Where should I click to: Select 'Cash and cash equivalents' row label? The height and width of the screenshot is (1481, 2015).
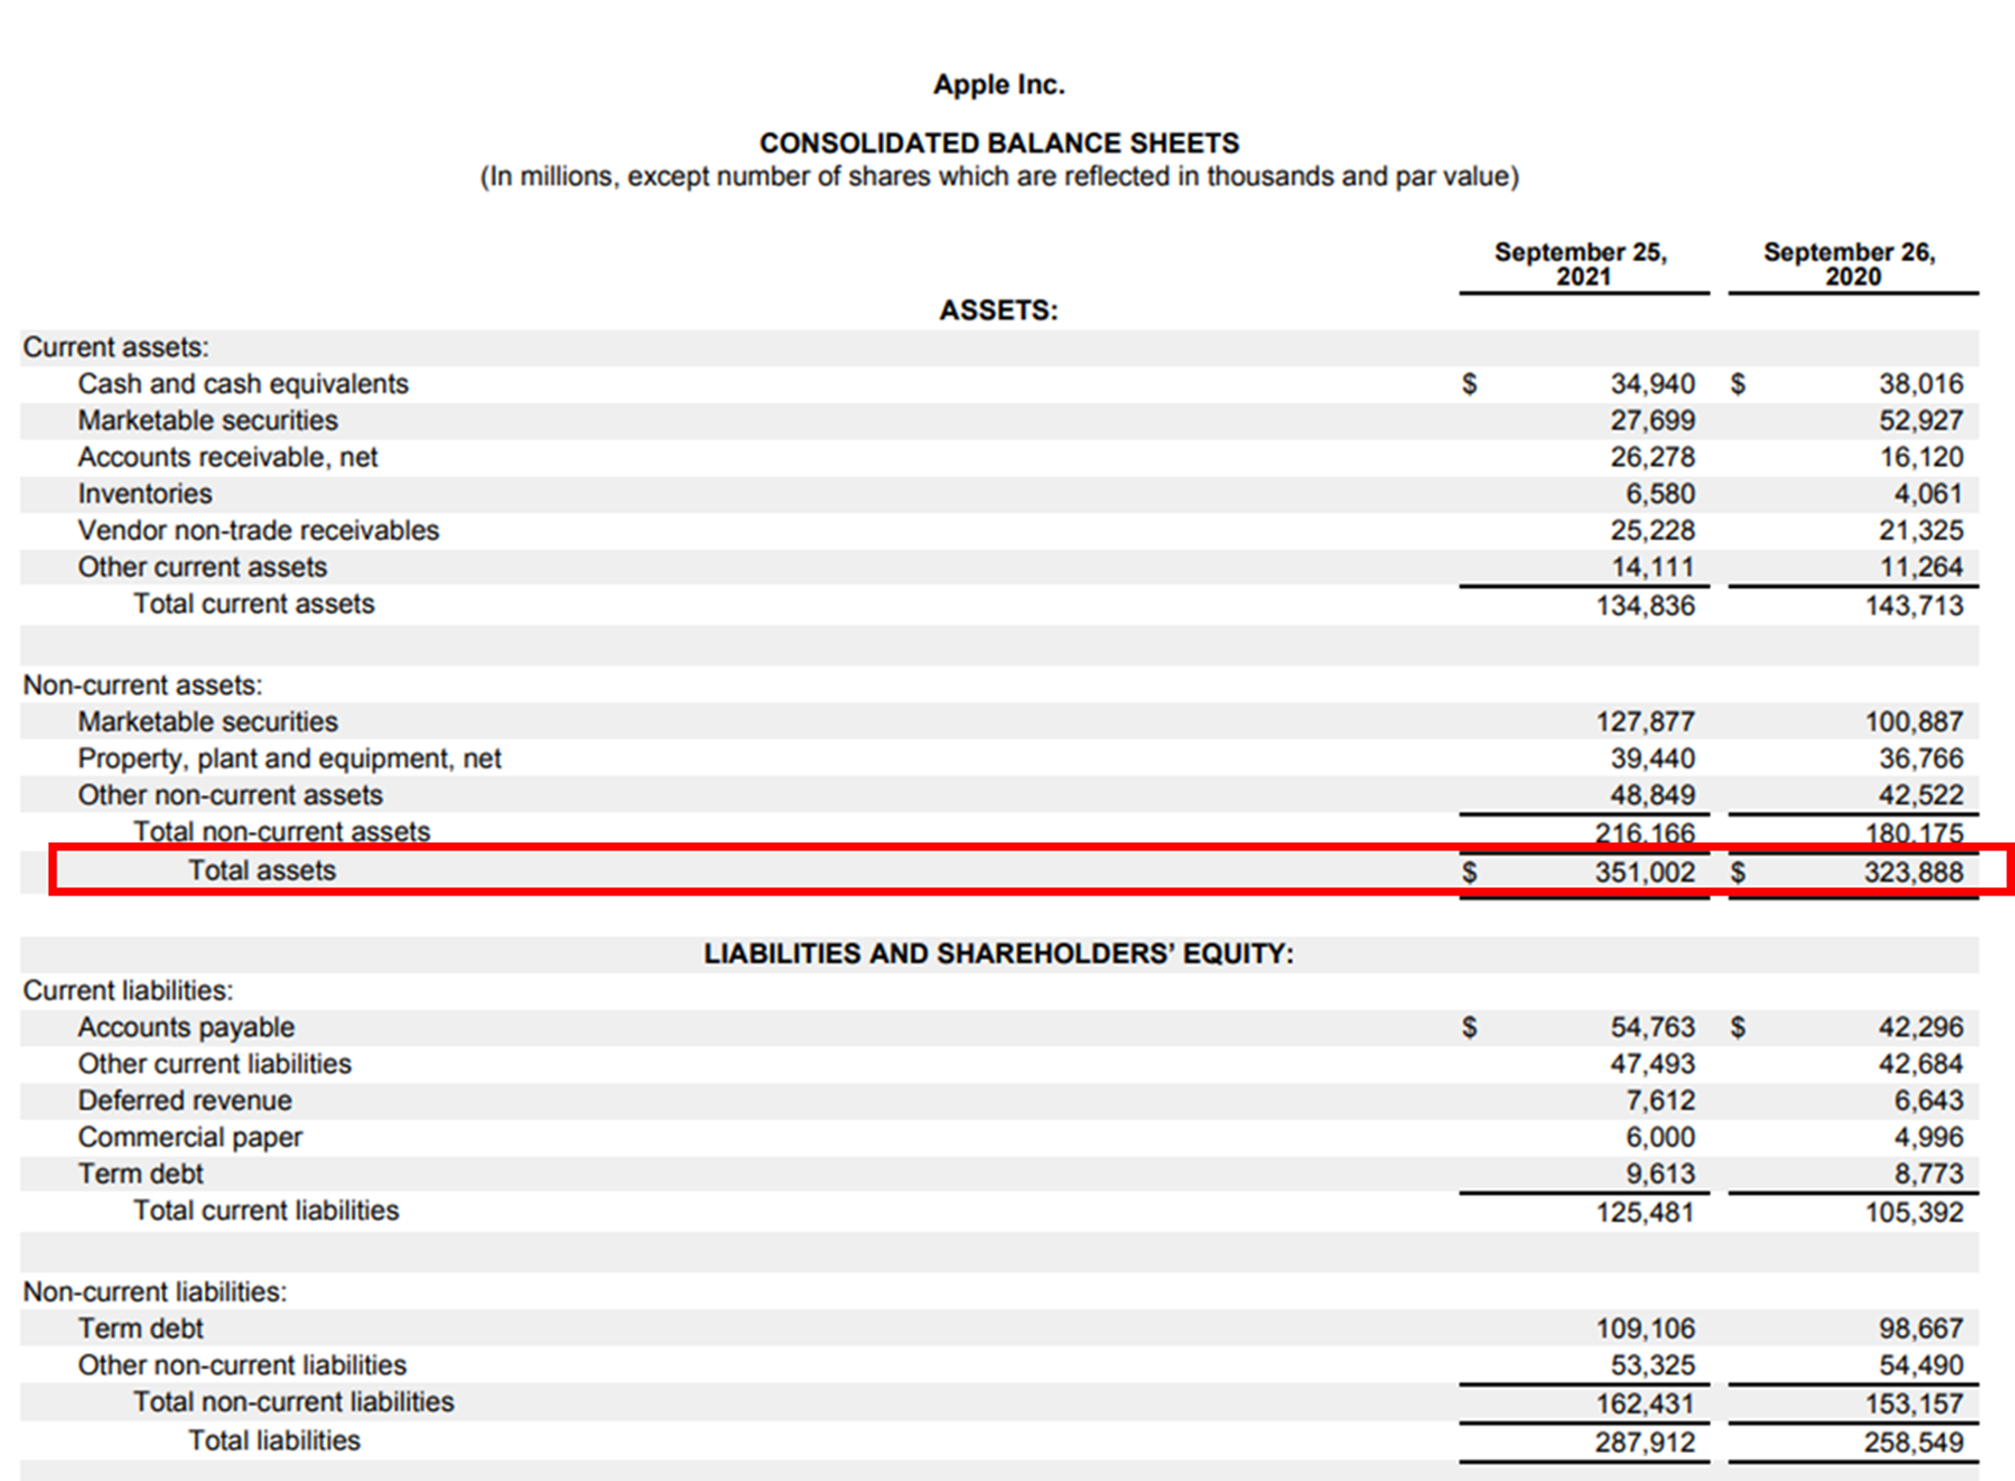point(243,384)
